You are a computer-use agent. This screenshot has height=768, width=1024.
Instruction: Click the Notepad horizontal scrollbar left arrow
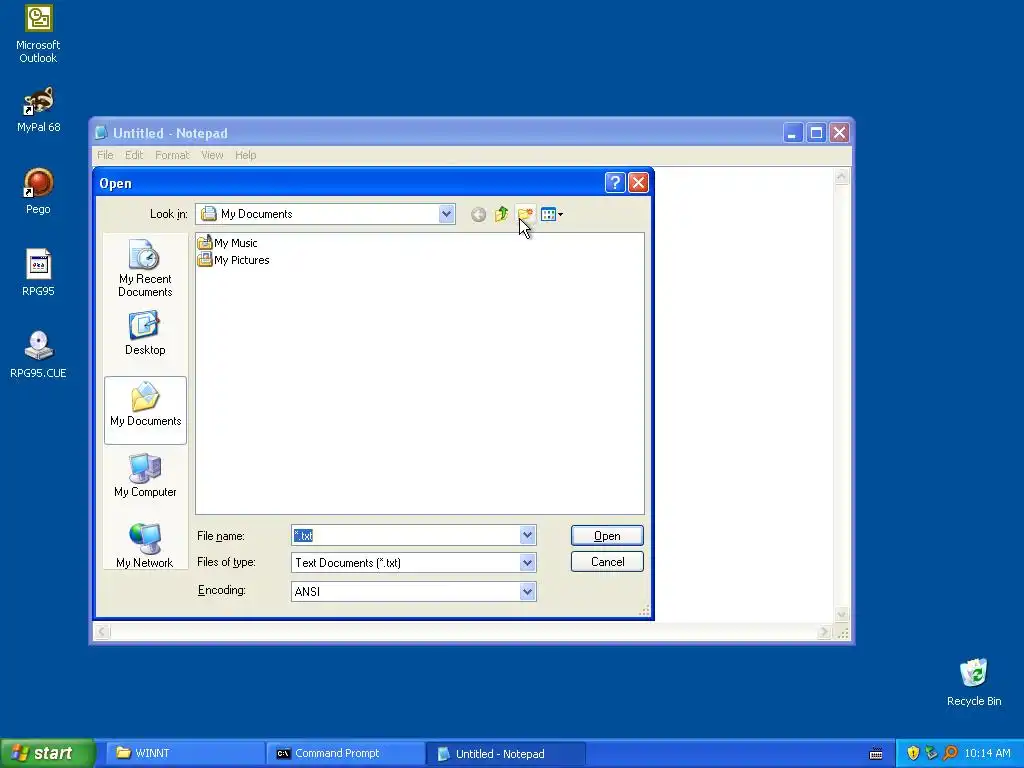tap(102, 632)
